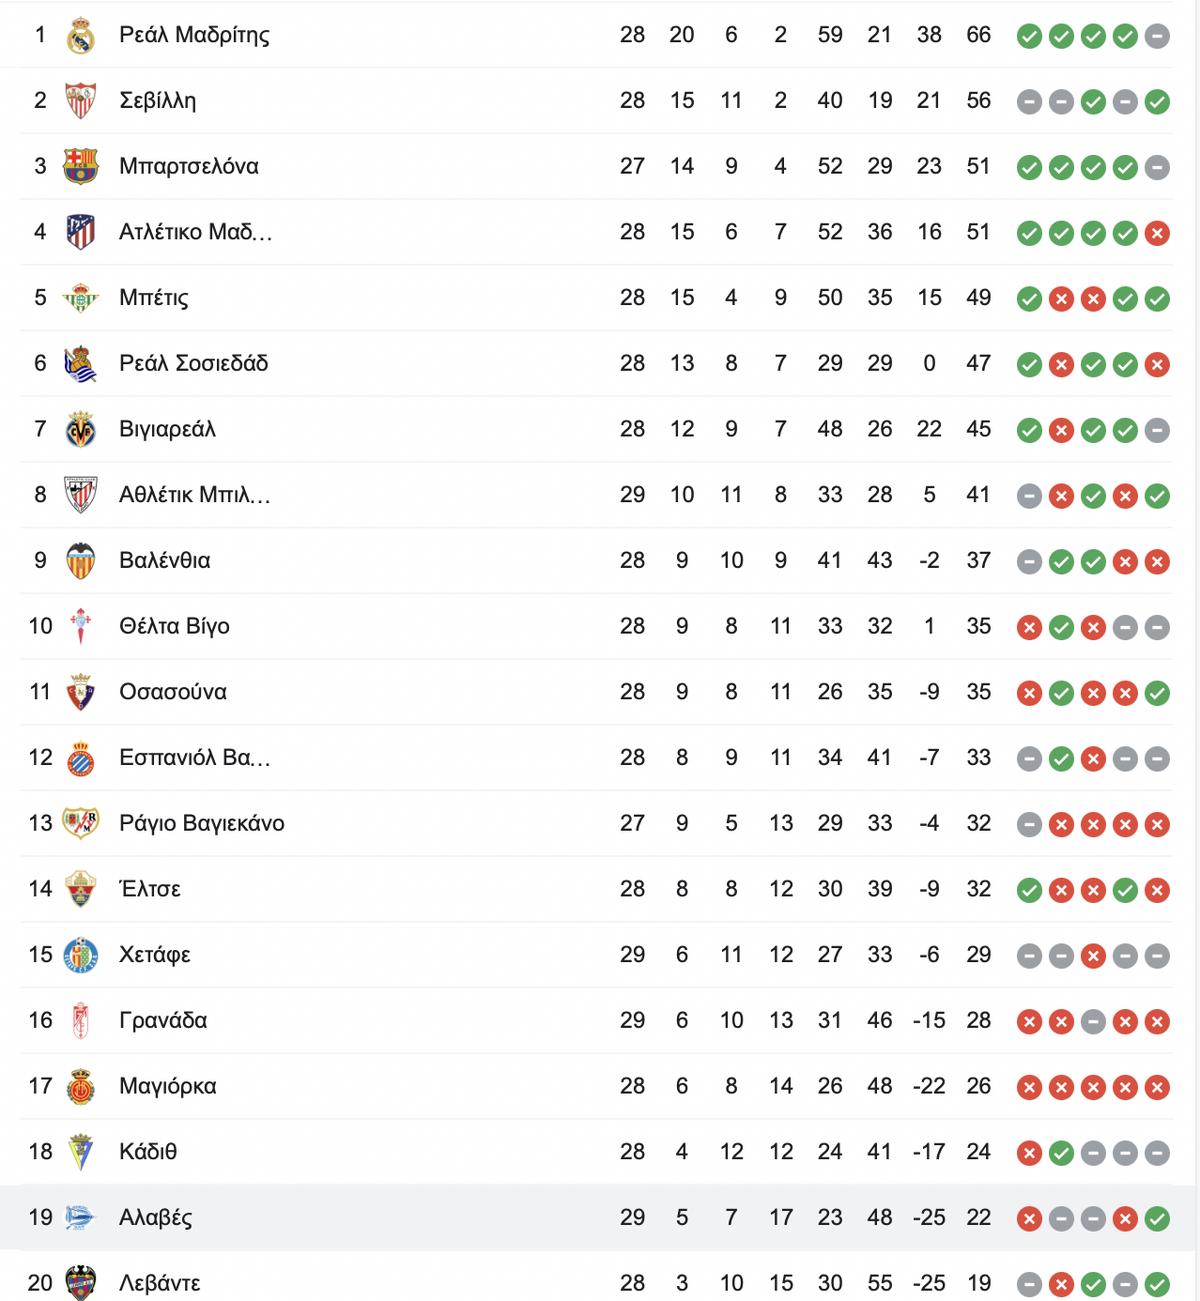Click Real Madrid's grey draw form icon

1157,36
